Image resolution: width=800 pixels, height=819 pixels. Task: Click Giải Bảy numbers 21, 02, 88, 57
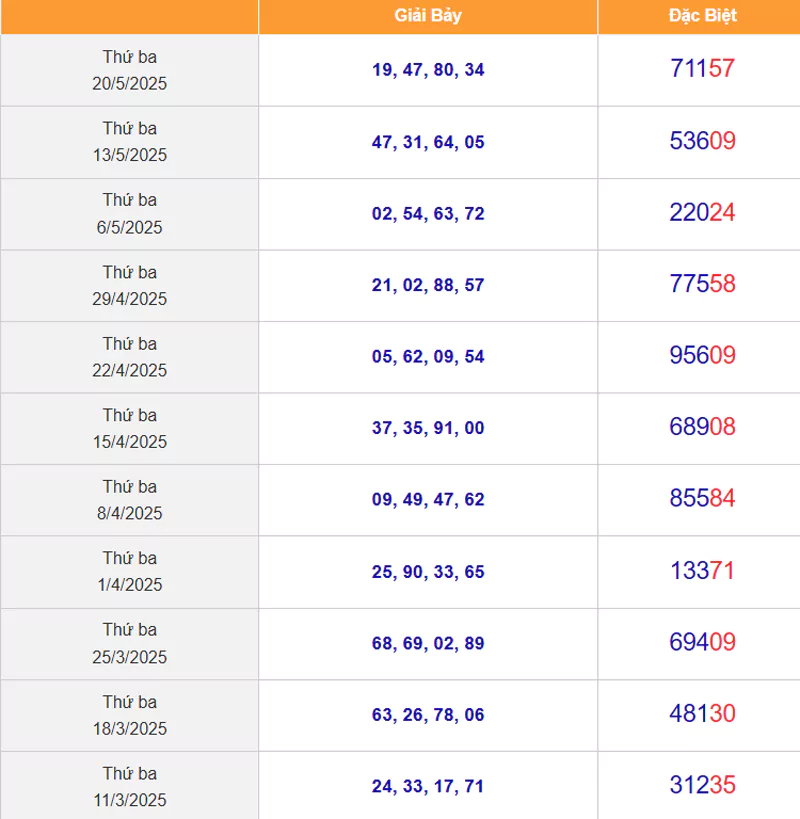pos(428,285)
